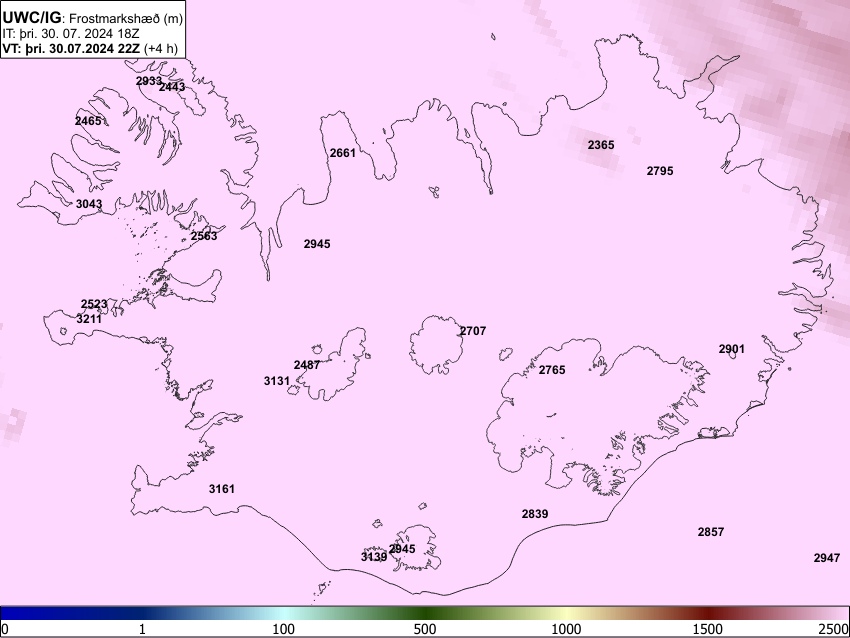The image size is (850, 638).
Task: Click the map value 2443
Action: point(172,87)
